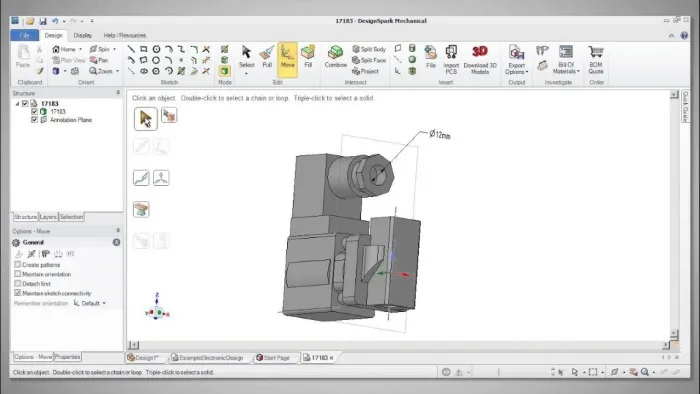Click the vertical scrollbar up arrow

point(674,95)
